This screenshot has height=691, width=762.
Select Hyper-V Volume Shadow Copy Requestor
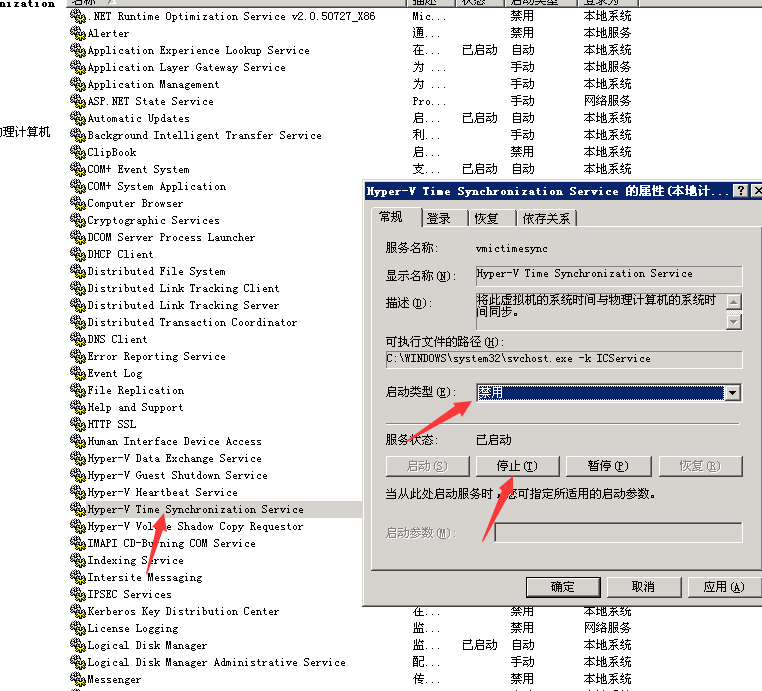pyautogui.click(x=195, y=526)
